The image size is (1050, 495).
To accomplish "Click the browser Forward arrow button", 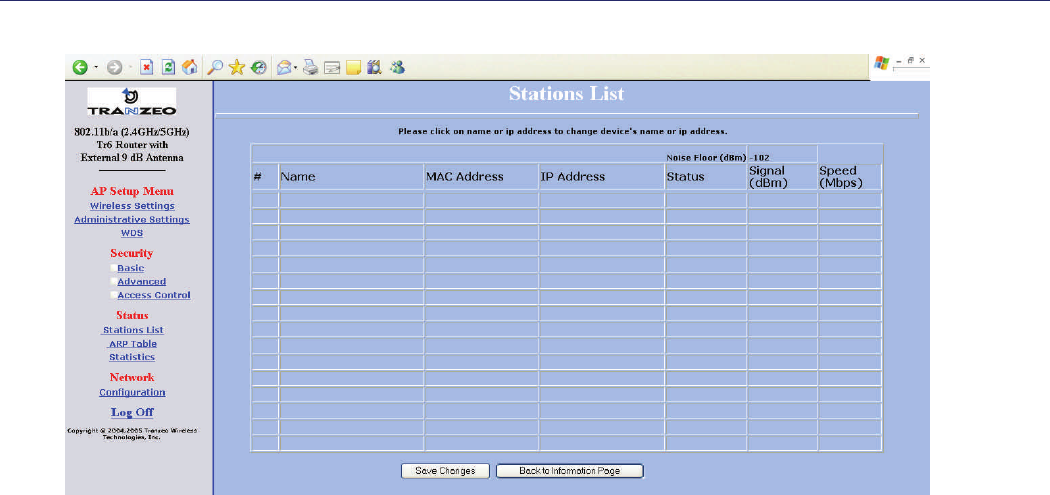I will 115,67.
